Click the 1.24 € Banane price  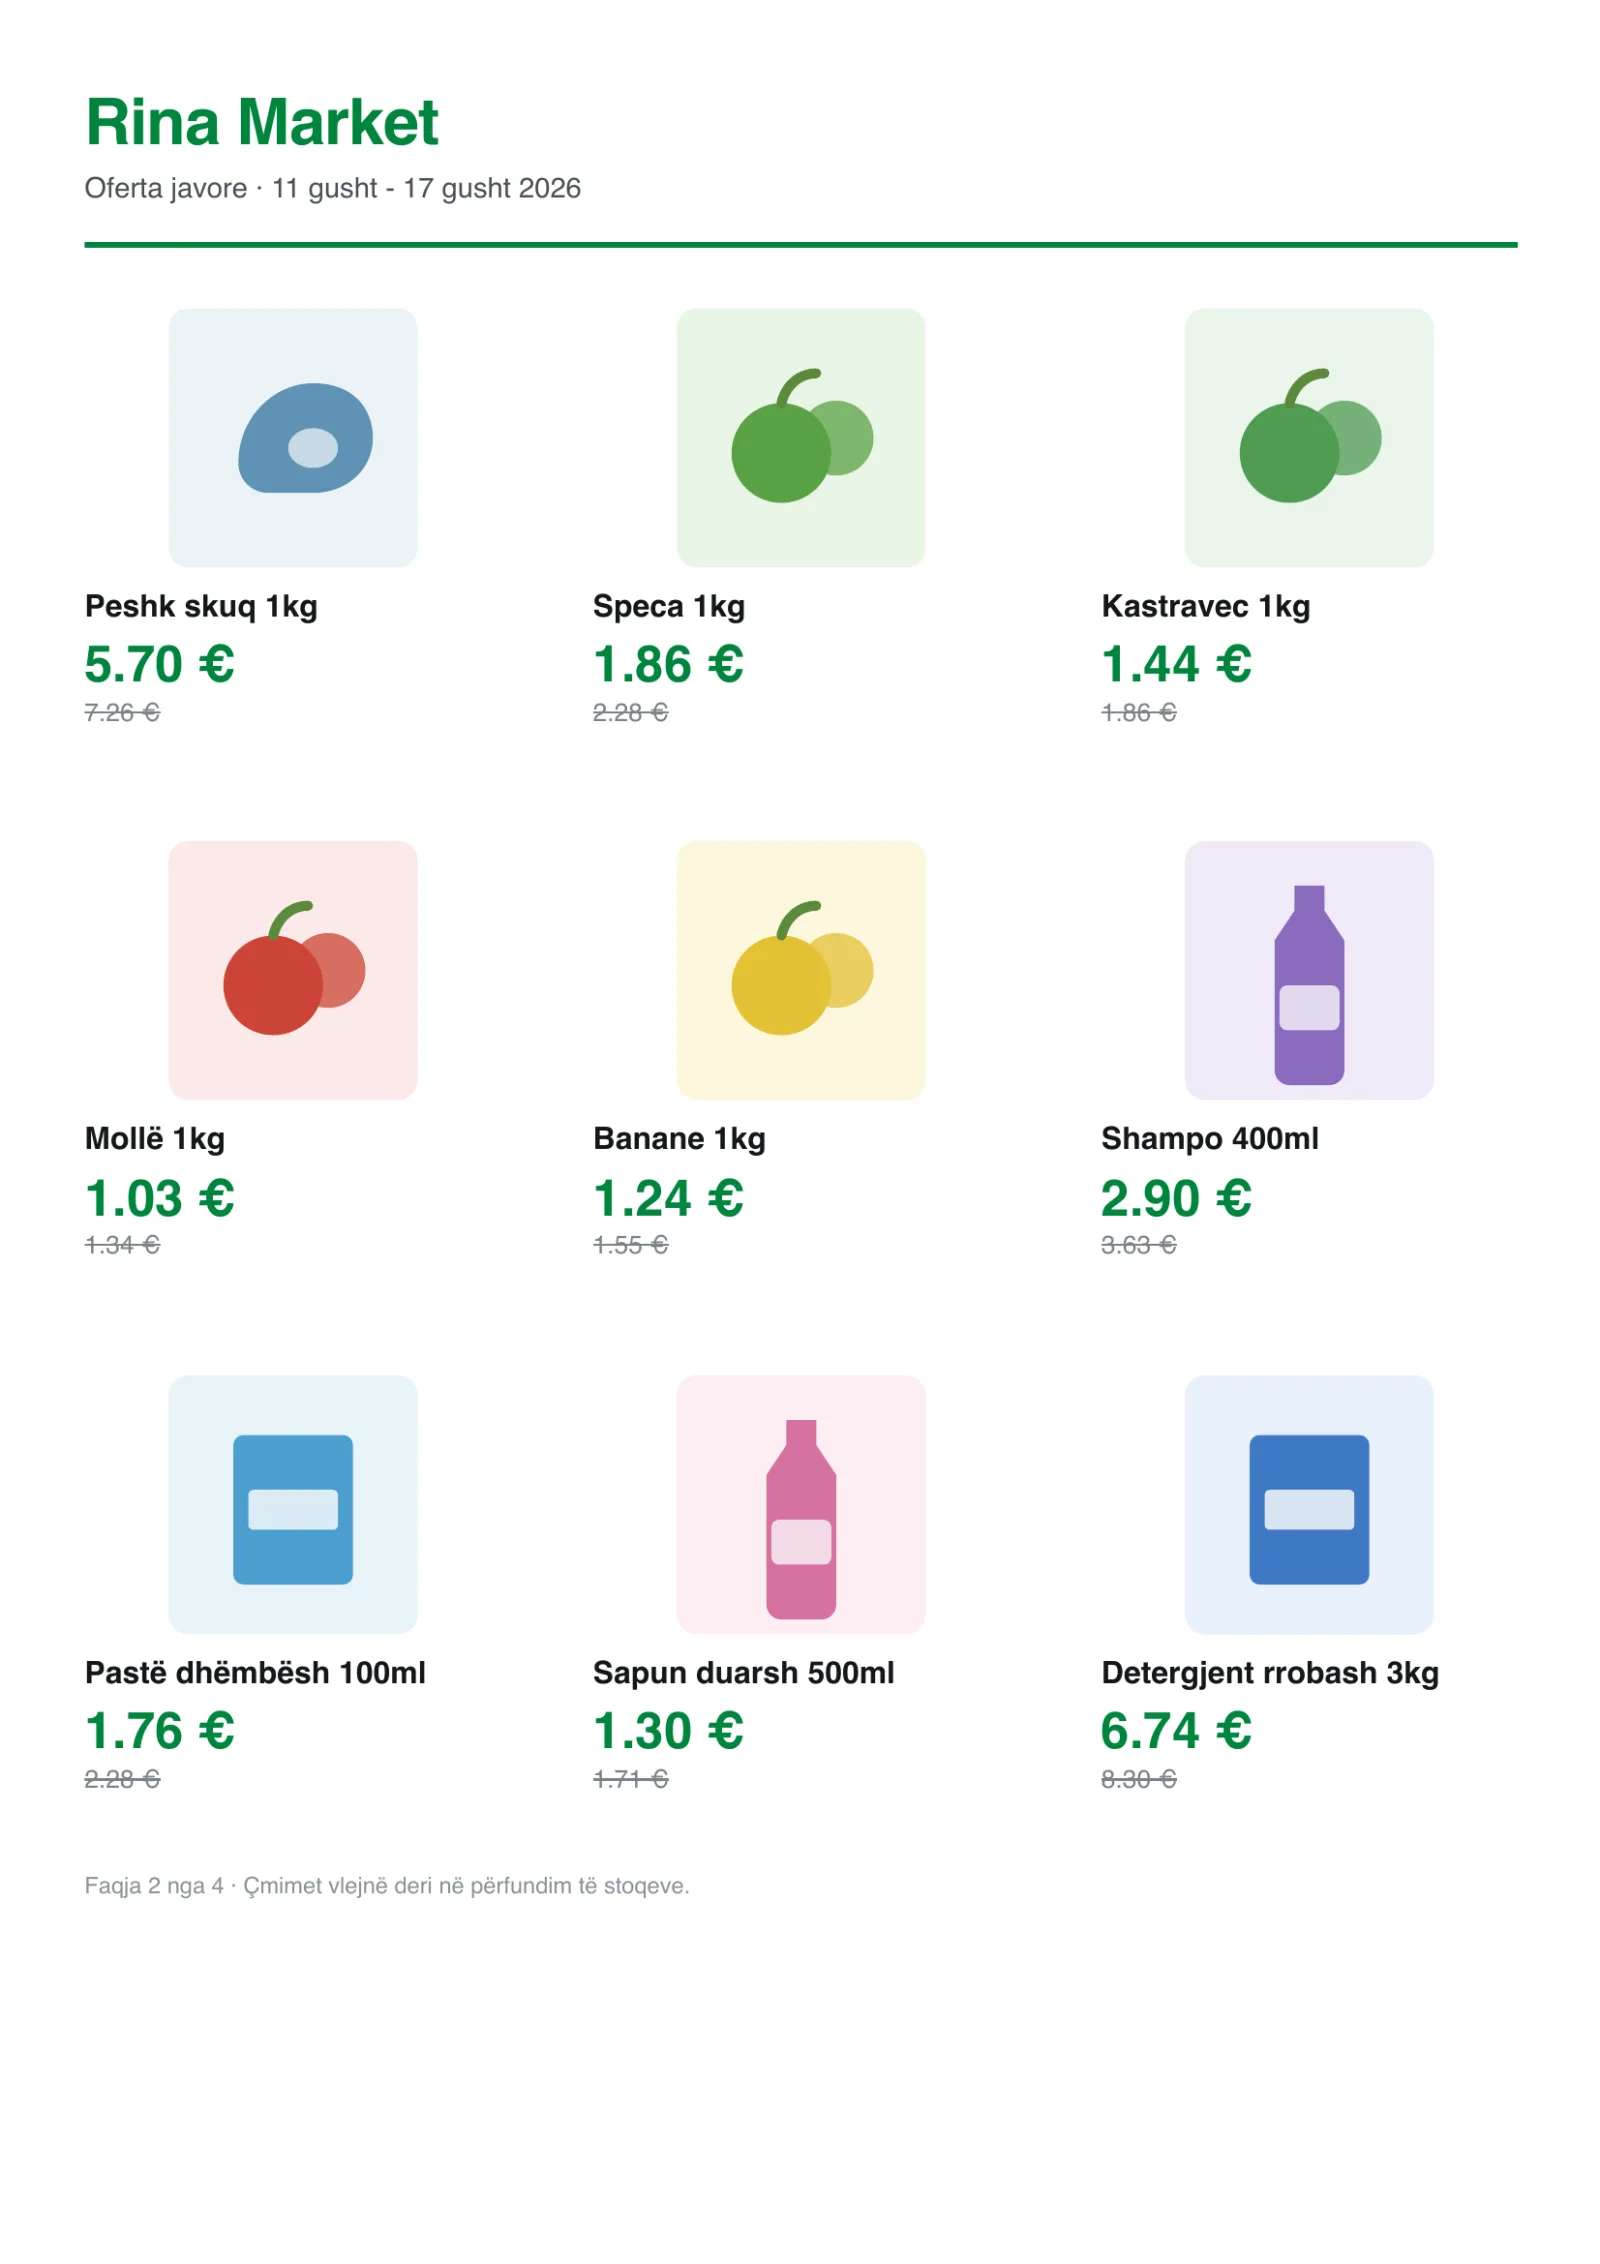coord(668,1198)
